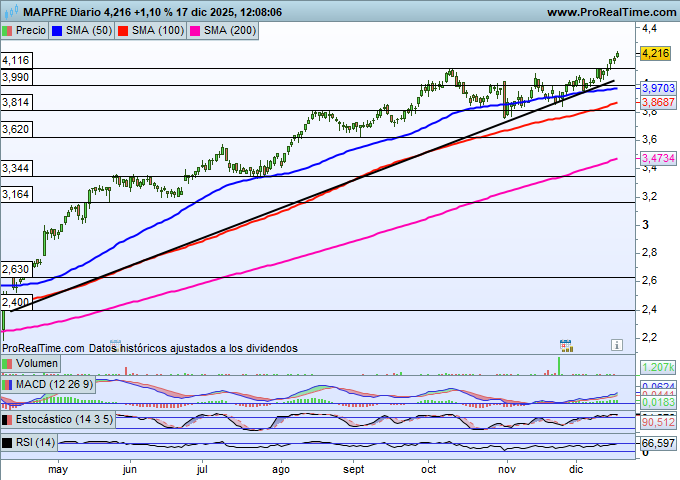Select the 3,990 horizontal level label

pyautogui.click(x=15, y=77)
